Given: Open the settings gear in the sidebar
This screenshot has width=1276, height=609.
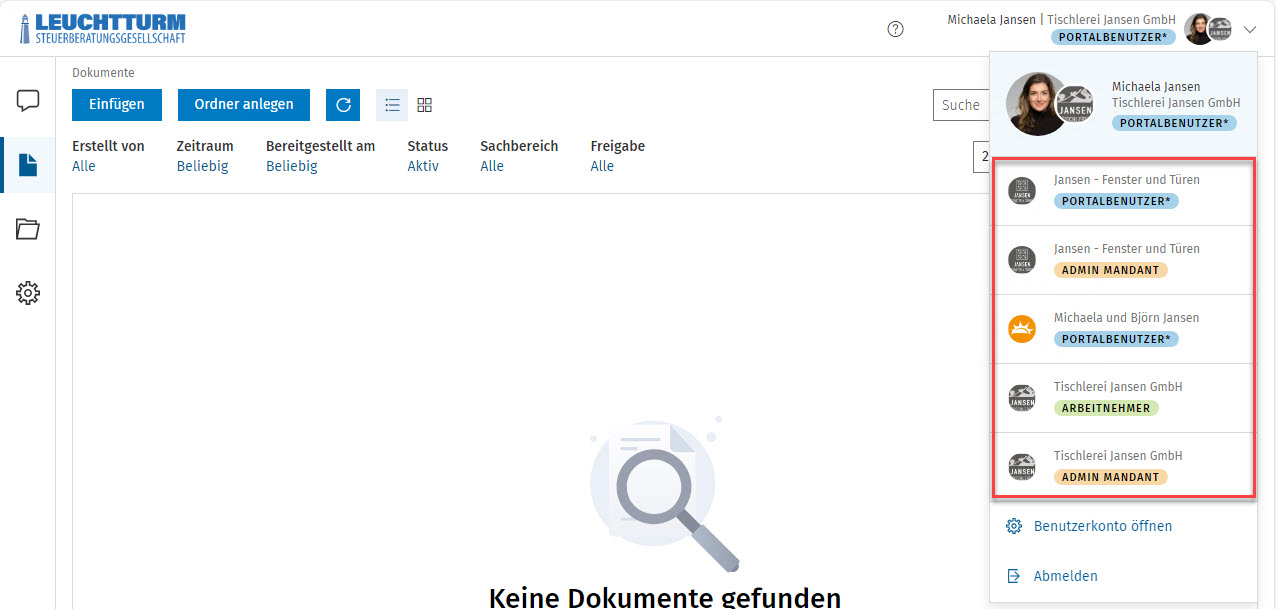Looking at the screenshot, I should [x=27, y=292].
